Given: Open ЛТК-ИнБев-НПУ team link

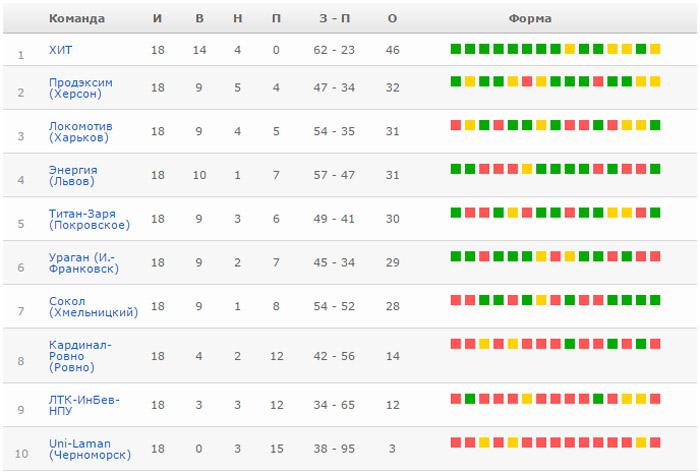Looking at the screenshot, I should coord(84,405).
